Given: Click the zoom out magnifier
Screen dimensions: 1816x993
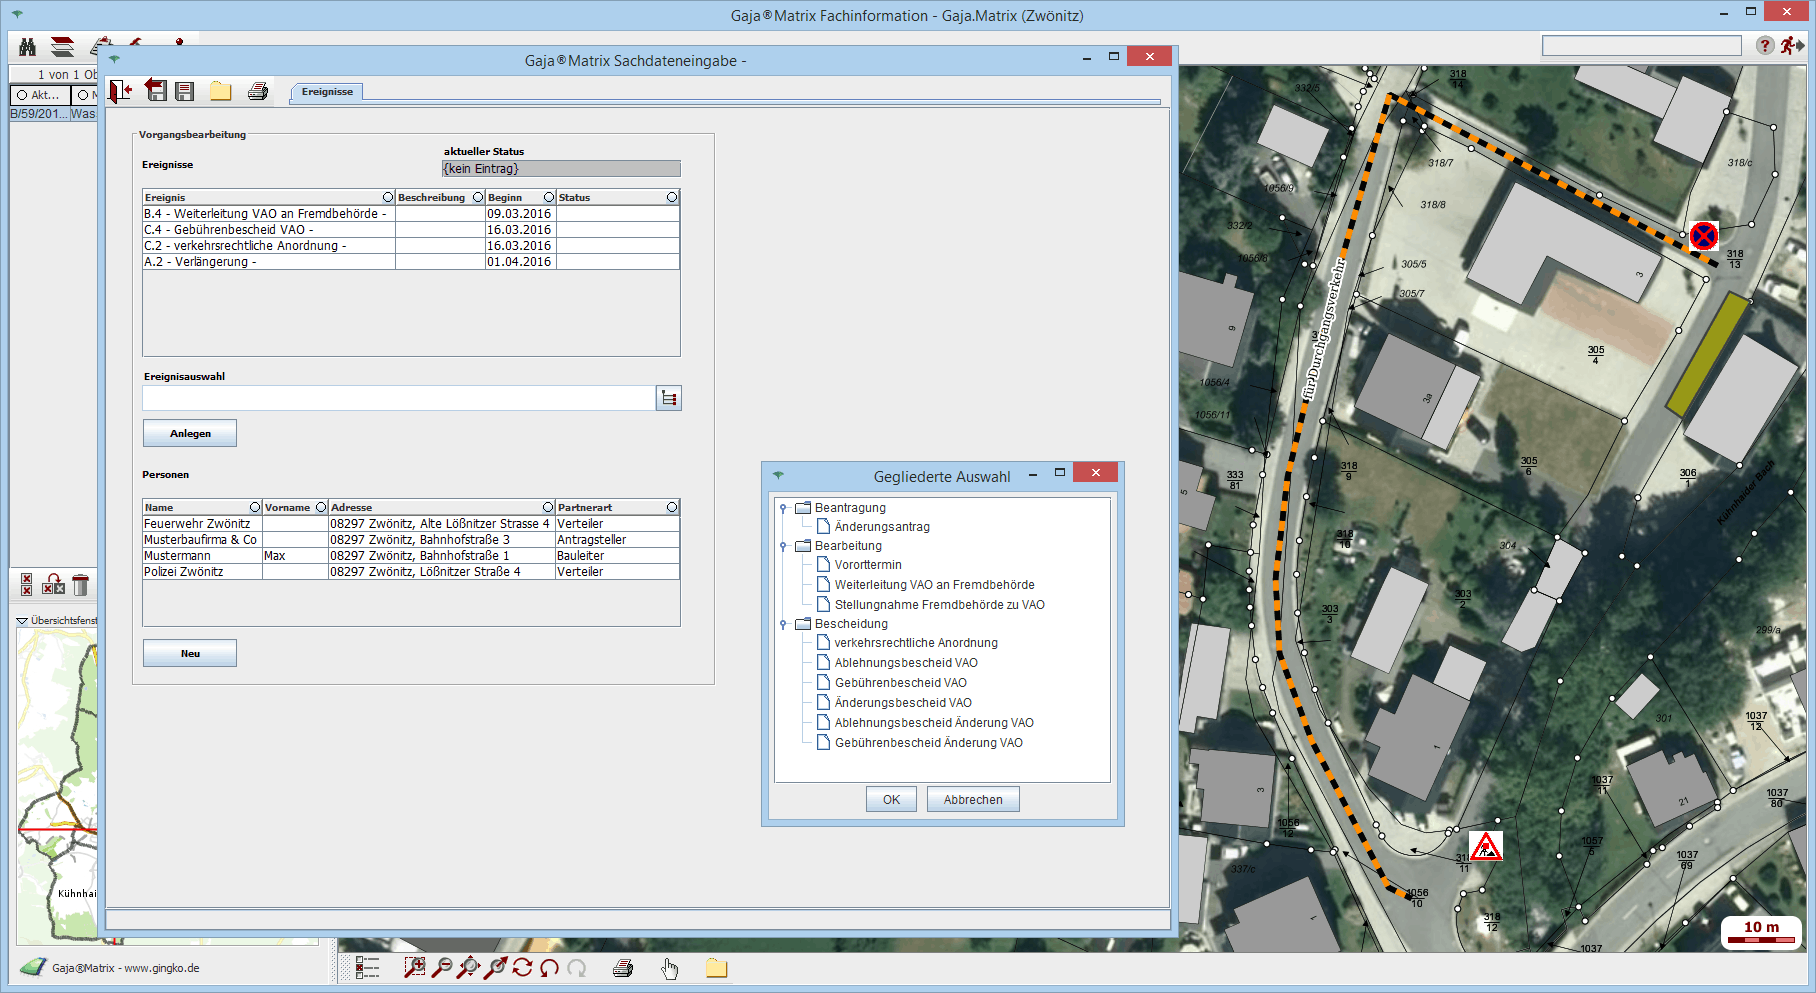Looking at the screenshot, I should click(441, 967).
